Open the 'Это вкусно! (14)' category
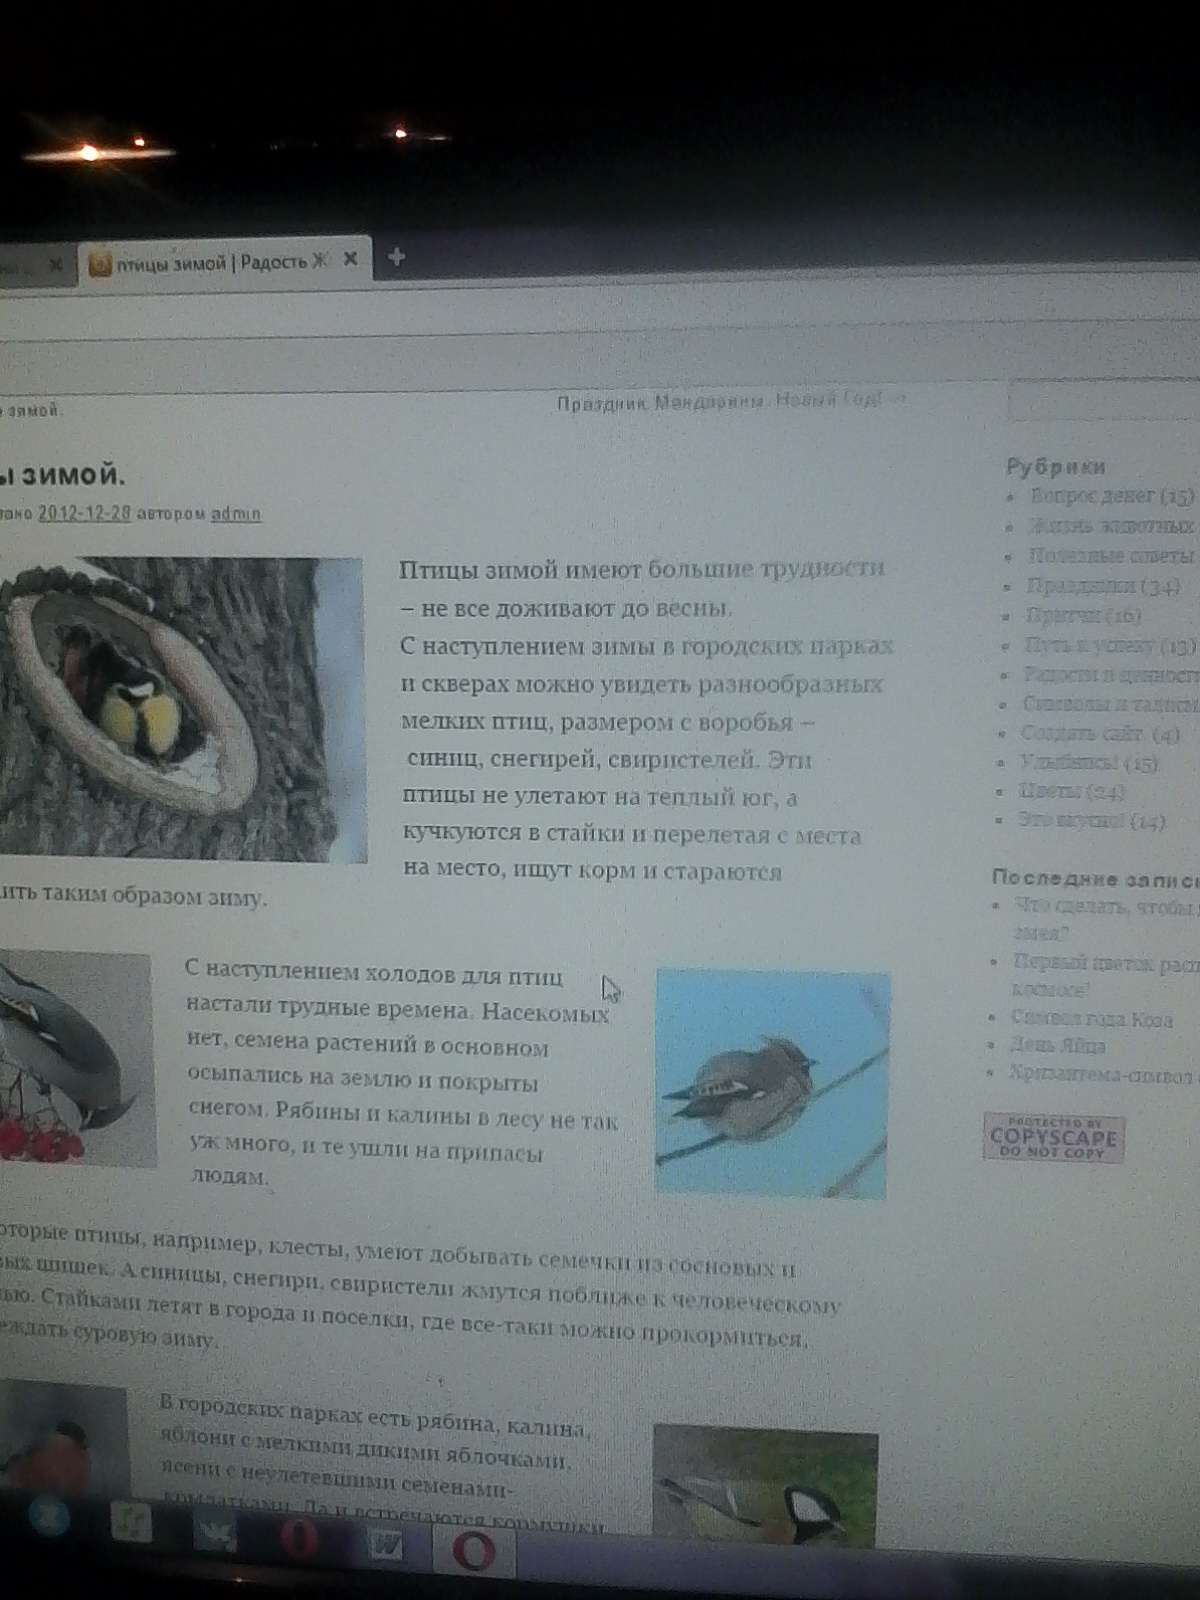Viewport: 1200px width, 1600px height. (x=1092, y=821)
